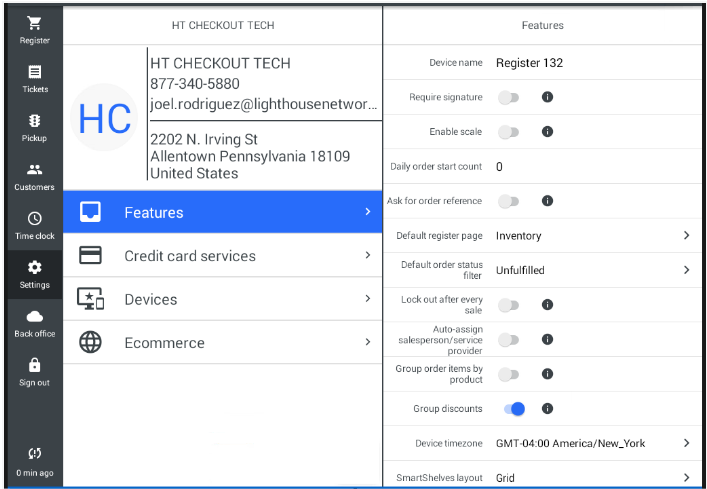The image size is (707, 489).
Task: Open Default order status filter chevron
Action: tap(686, 270)
